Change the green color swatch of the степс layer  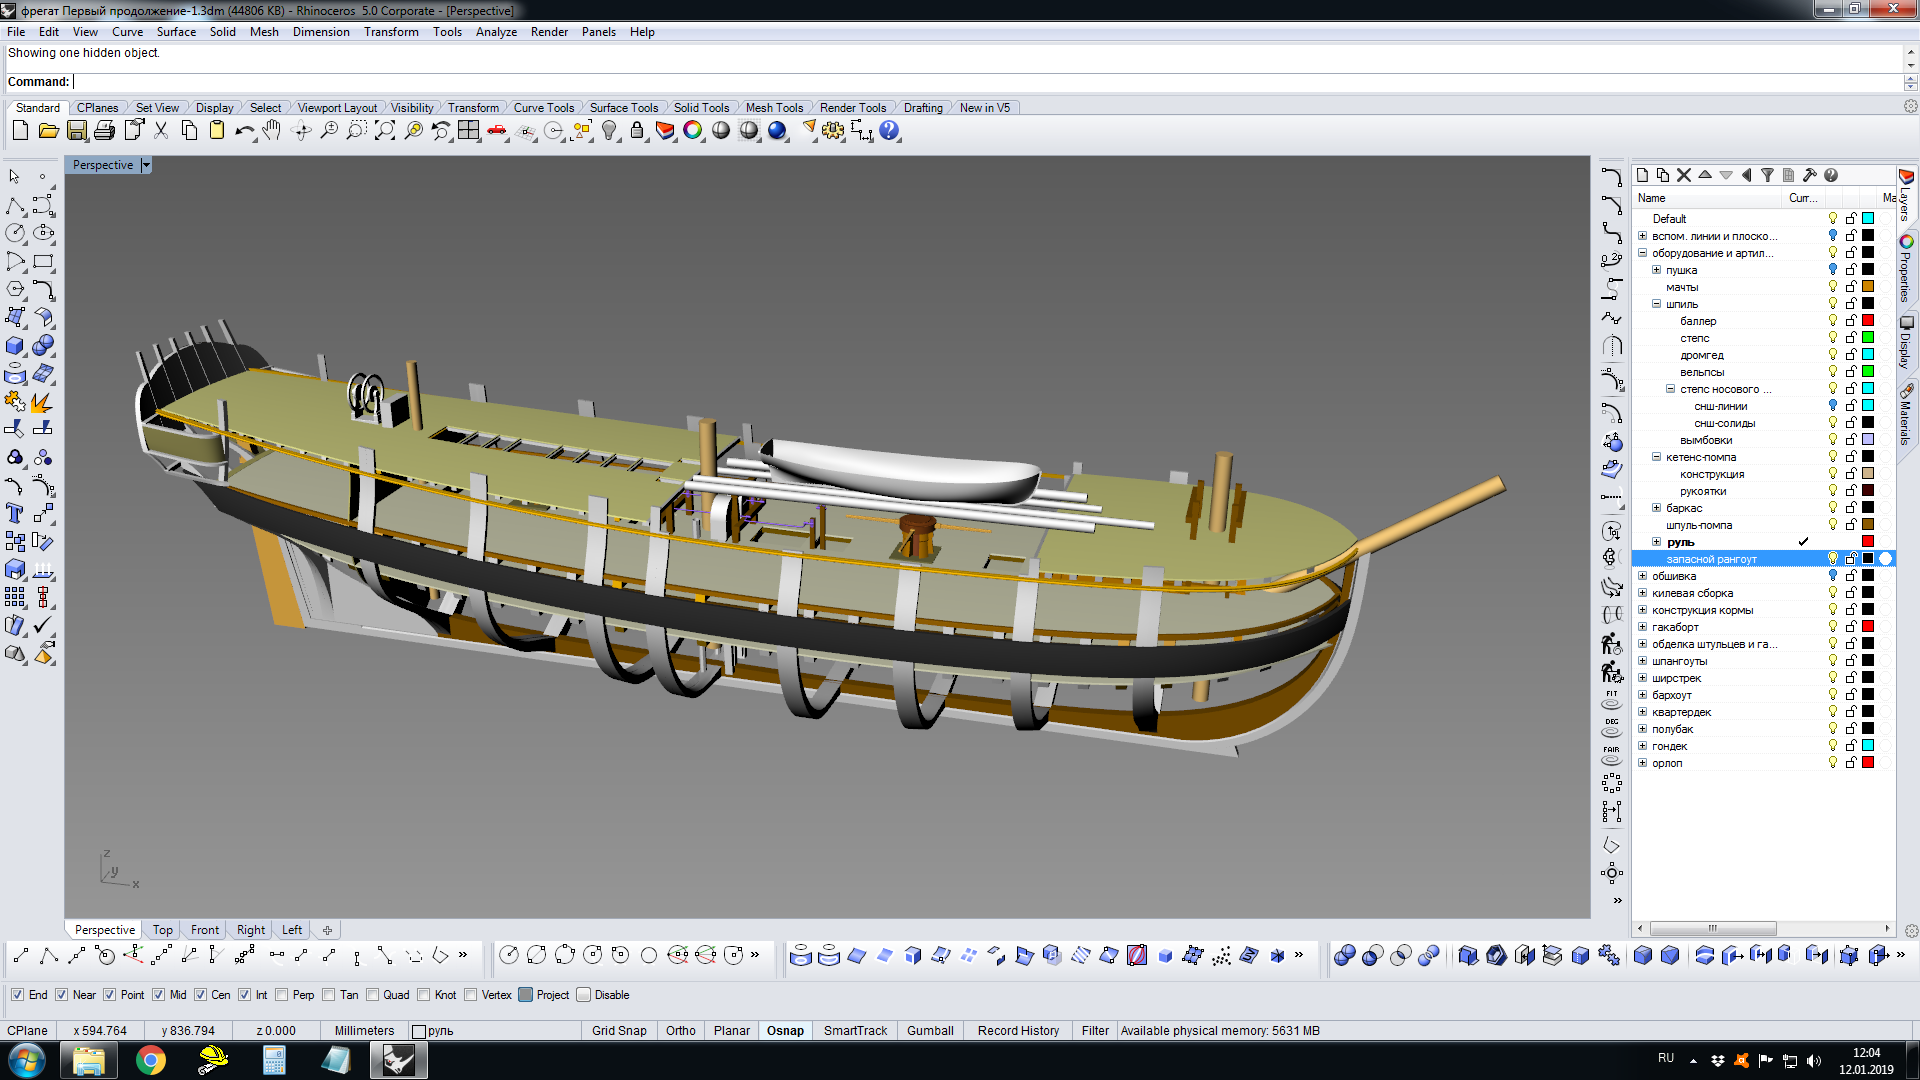click(1868, 338)
